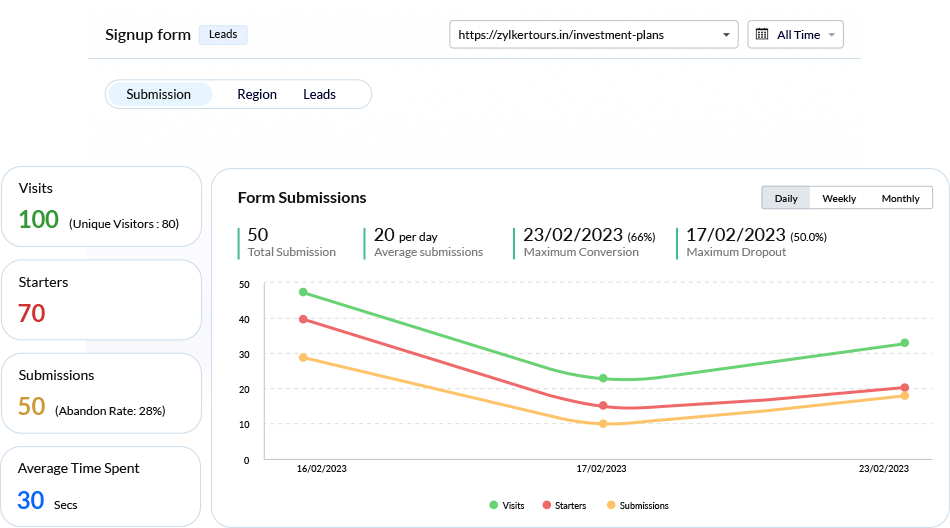
Task: Switch to the Leads tab
Action: pos(319,95)
